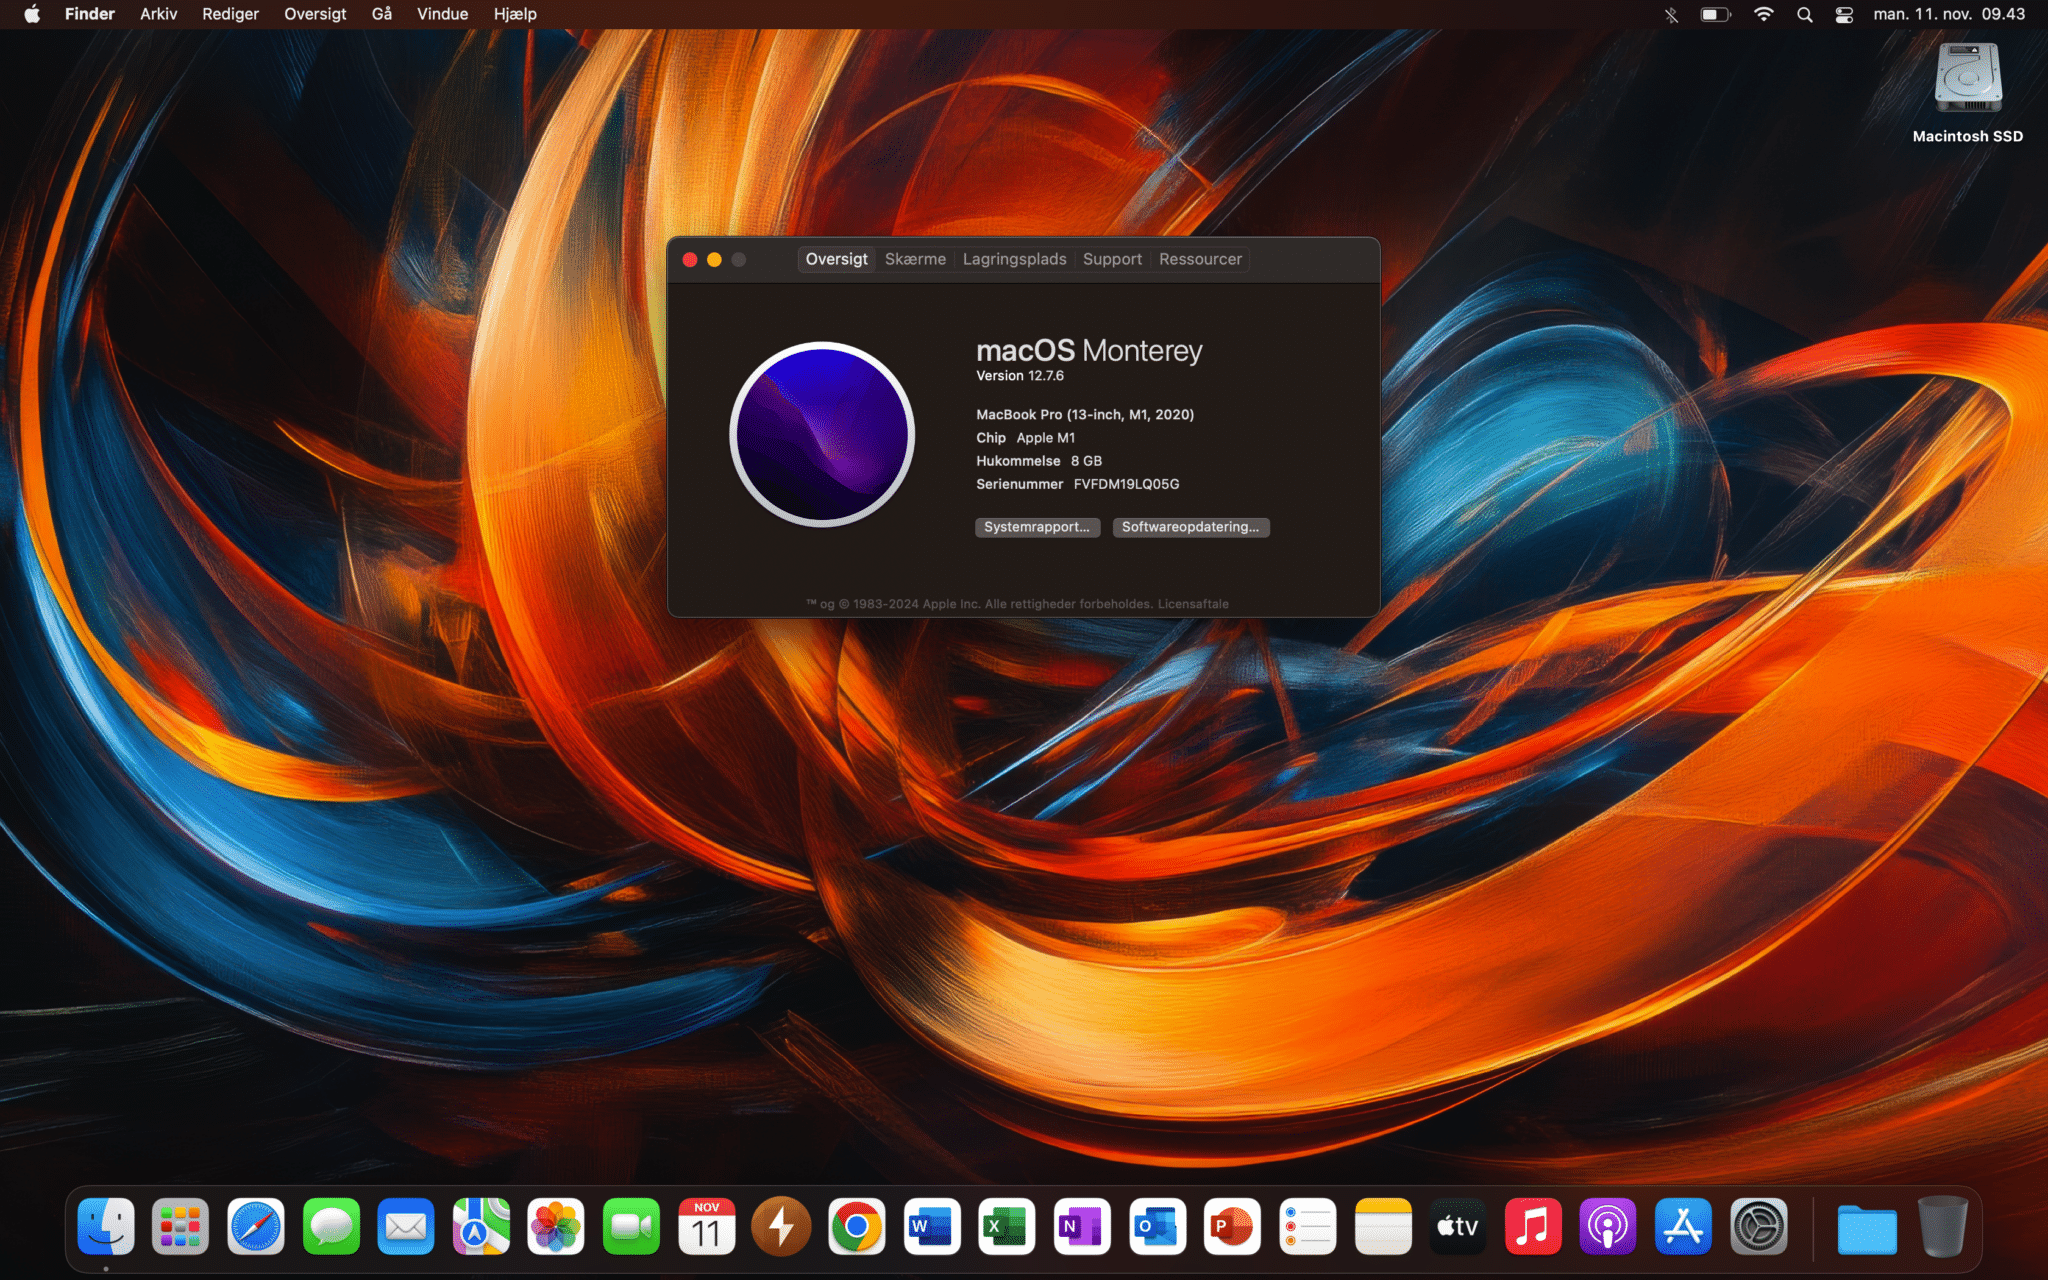The image size is (2048, 1280).
Task: Open the App Store icon
Action: point(1683,1227)
